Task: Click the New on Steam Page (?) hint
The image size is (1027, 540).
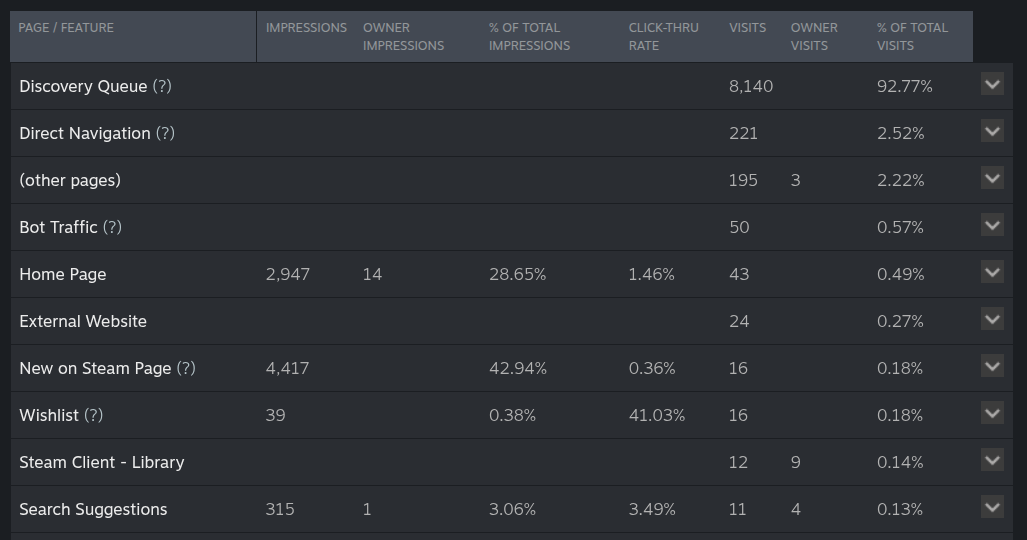Action: click(186, 368)
